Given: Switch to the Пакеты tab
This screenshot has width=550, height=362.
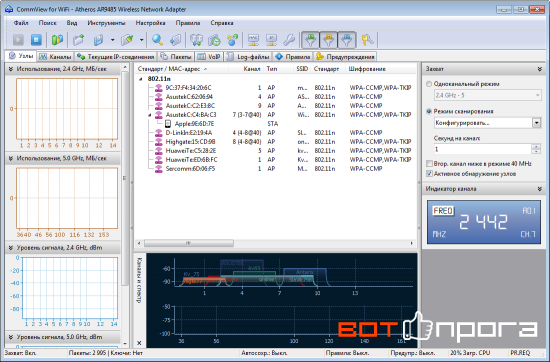Looking at the screenshot, I should [x=176, y=56].
